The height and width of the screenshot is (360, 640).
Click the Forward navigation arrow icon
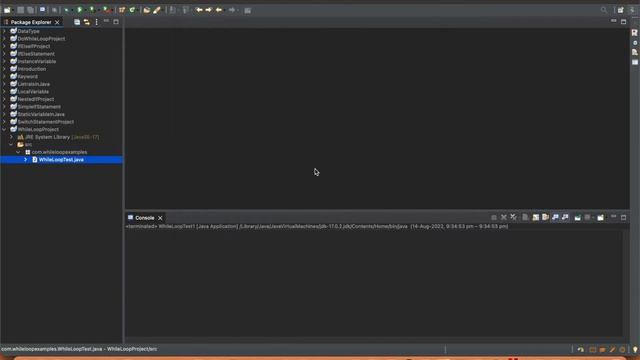point(232,10)
